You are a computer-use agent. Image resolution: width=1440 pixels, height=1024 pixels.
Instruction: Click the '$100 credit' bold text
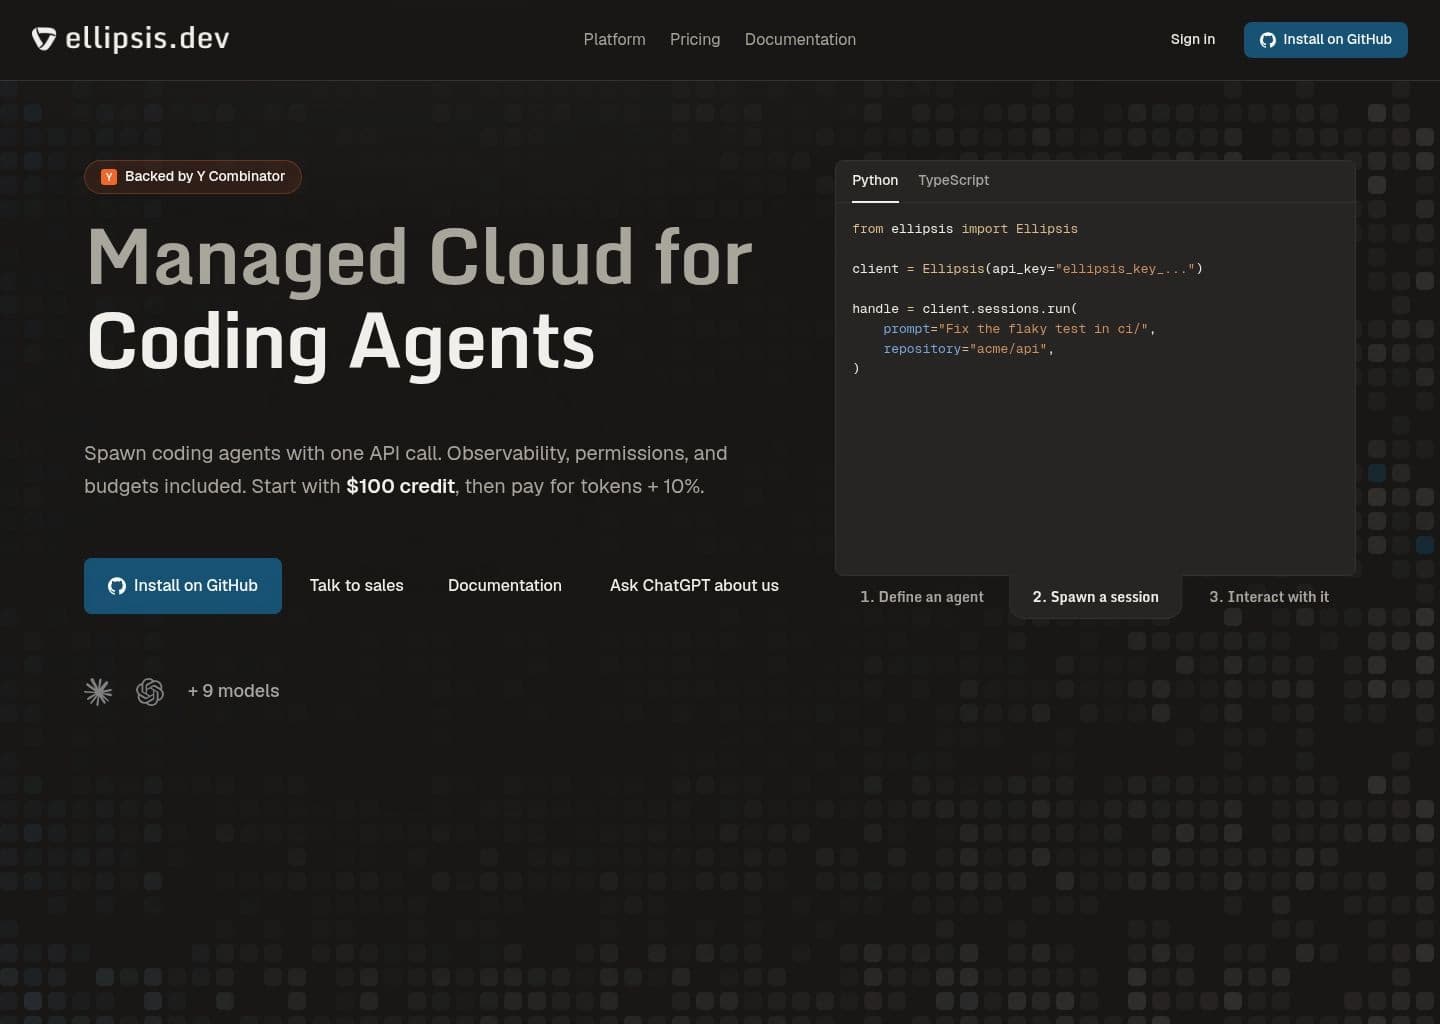pyautogui.click(x=400, y=486)
